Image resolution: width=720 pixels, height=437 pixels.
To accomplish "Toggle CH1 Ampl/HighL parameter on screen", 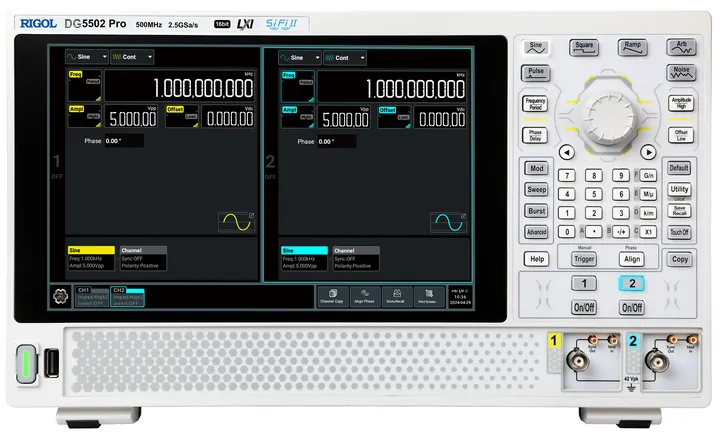I will 84,116.
